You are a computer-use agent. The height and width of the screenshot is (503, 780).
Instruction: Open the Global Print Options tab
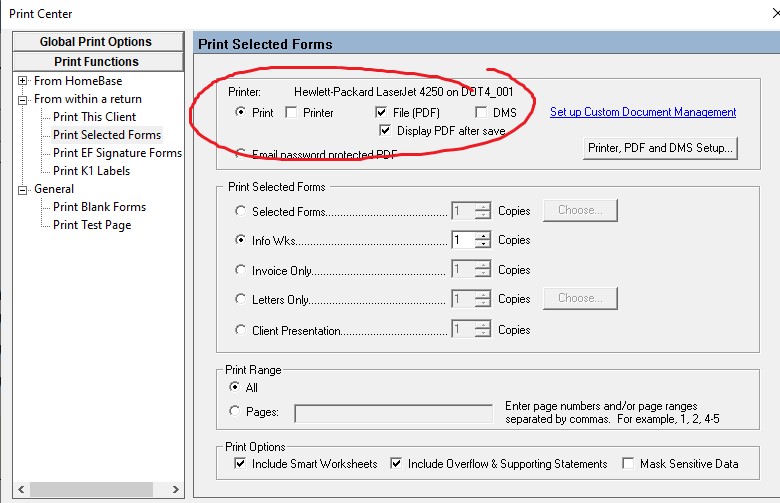96,42
